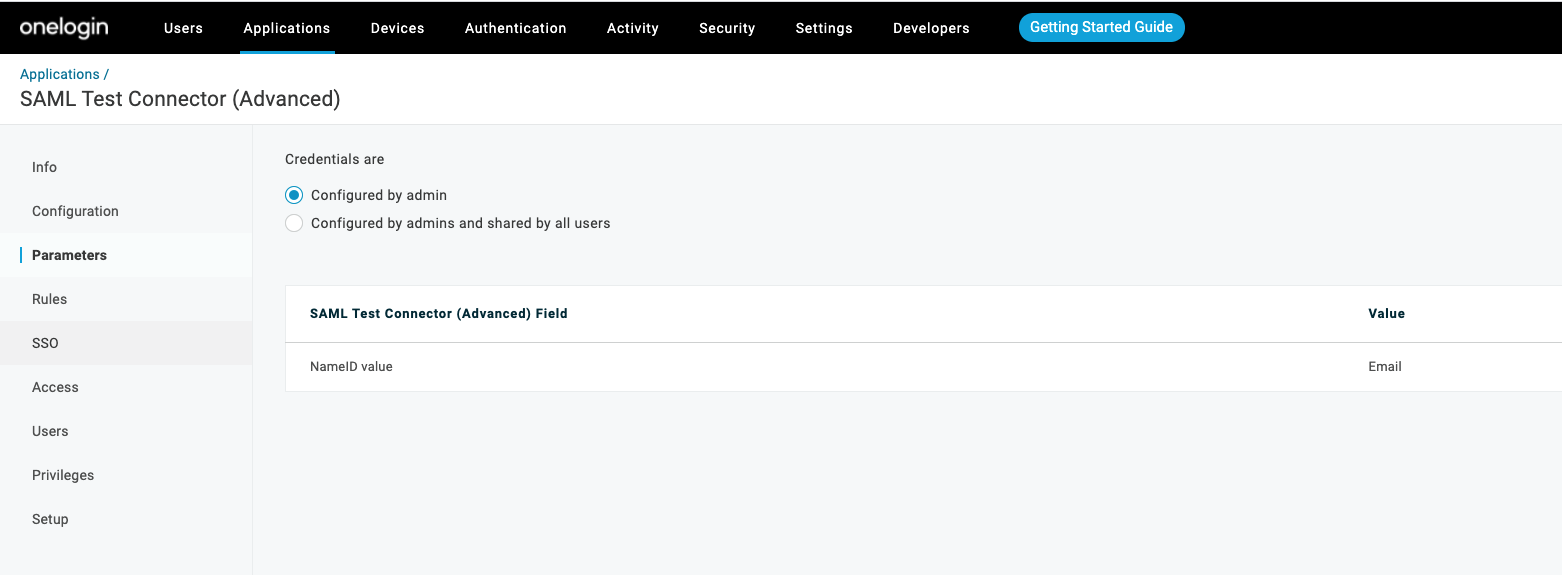Click the NameID value field row
Screen dimensions: 1562x575
pos(923,367)
